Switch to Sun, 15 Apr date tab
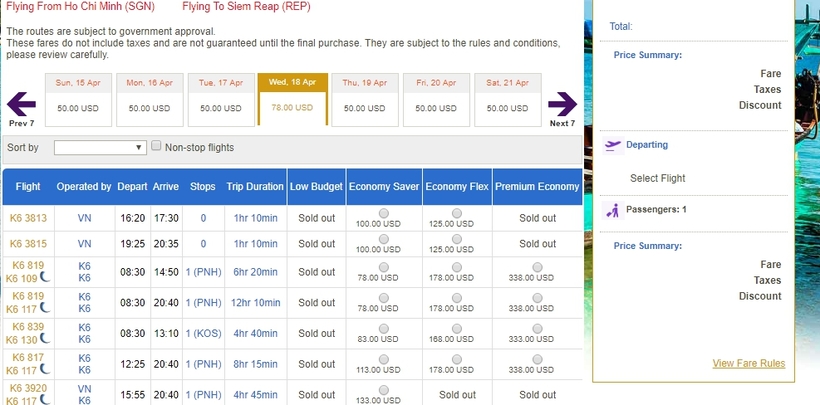 point(77,100)
